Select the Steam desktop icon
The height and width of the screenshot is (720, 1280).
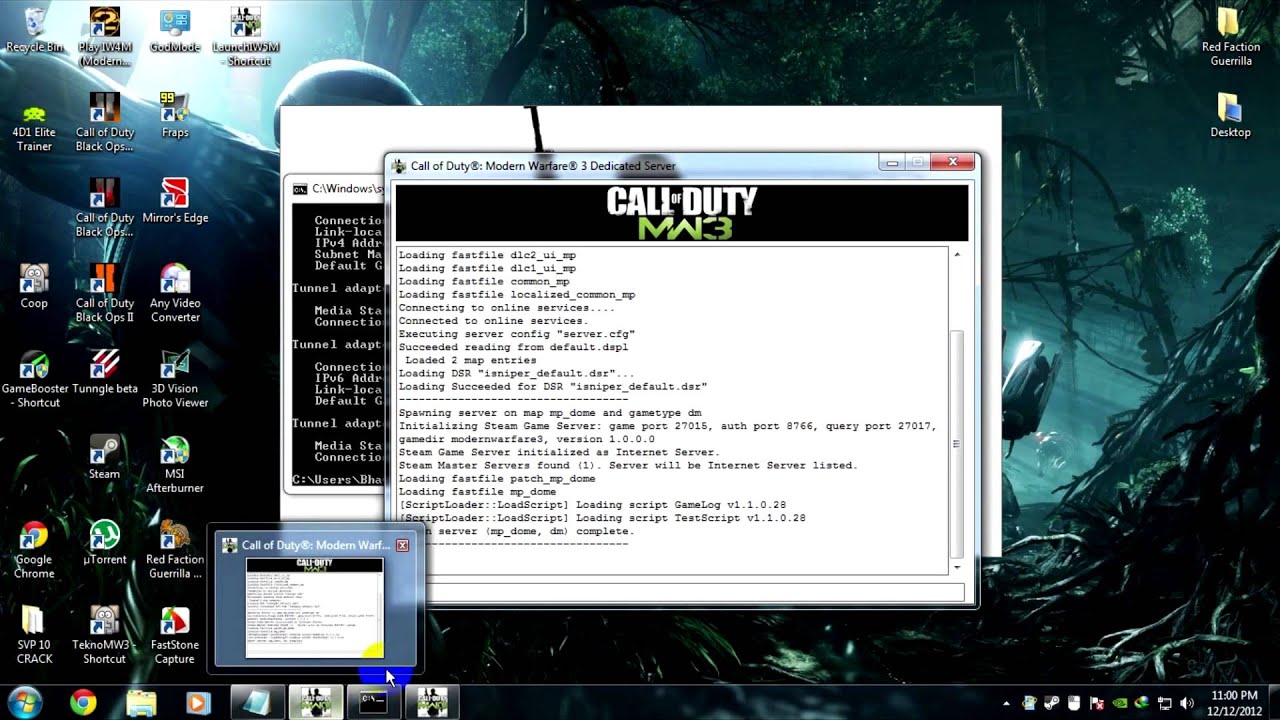105,457
